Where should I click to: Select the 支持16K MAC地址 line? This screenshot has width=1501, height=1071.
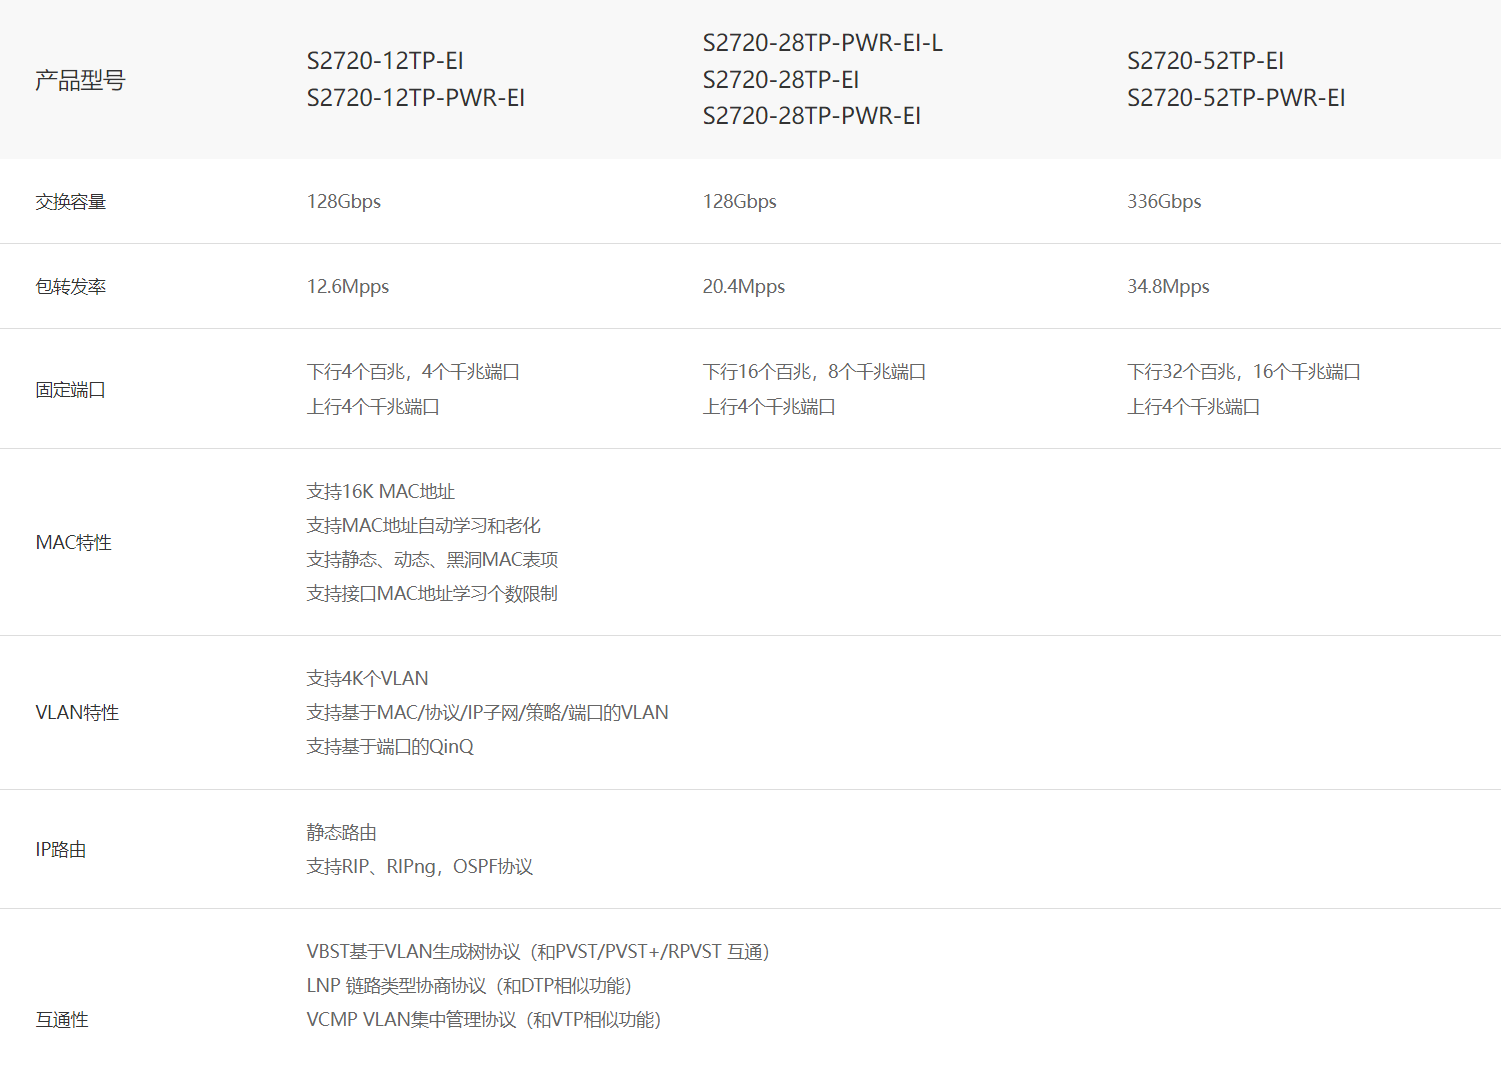[380, 492]
